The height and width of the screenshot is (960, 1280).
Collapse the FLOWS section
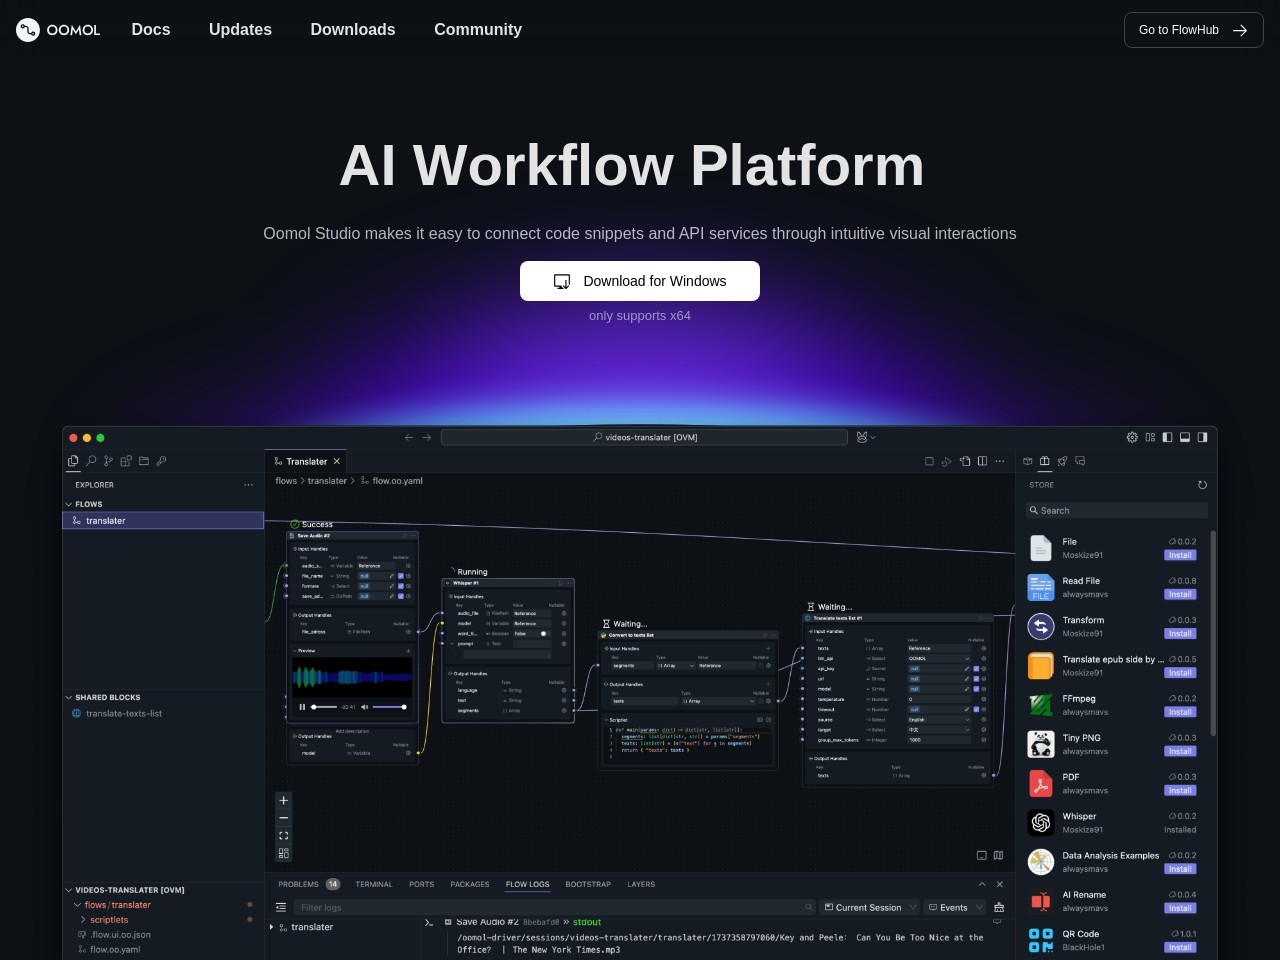click(68, 504)
